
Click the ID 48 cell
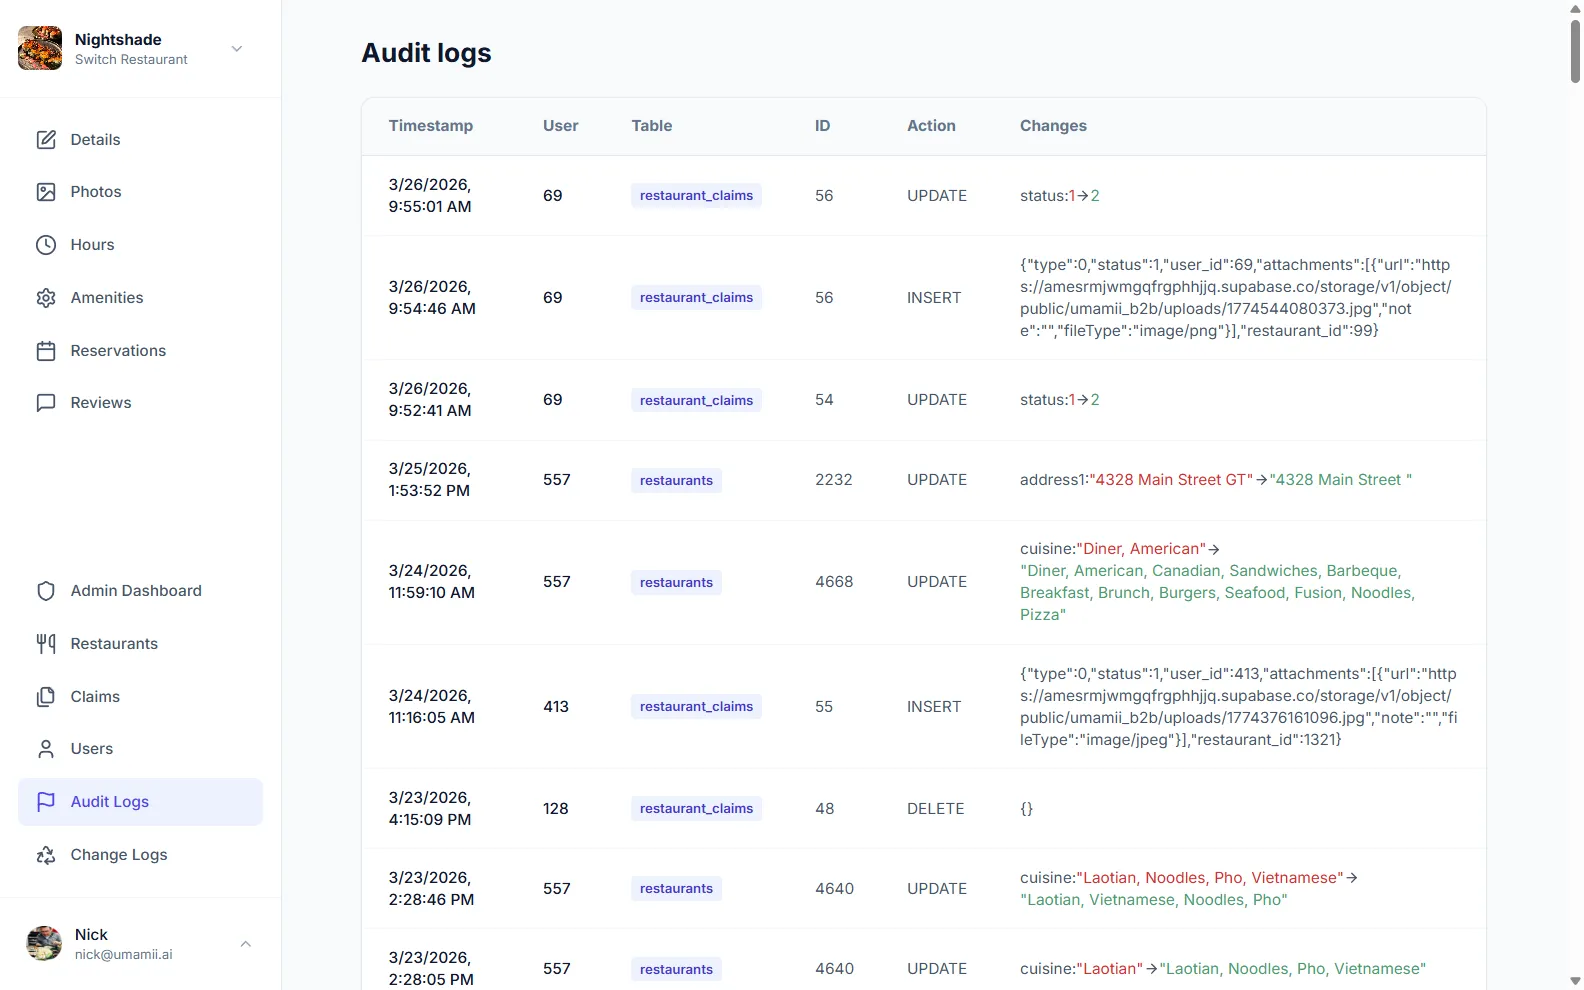click(x=825, y=809)
